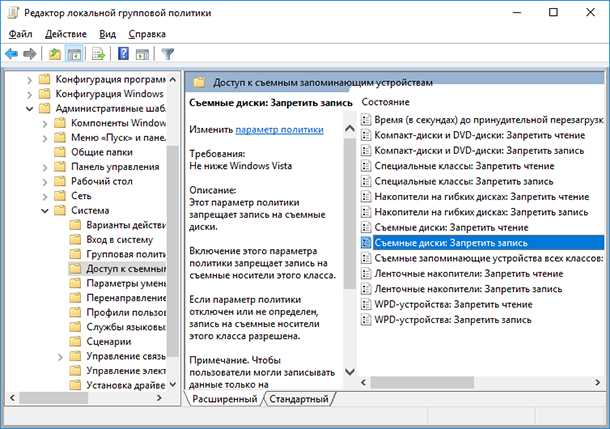The image size is (610, 429).
Task: Open the Справка menu
Action: pyautogui.click(x=147, y=34)
